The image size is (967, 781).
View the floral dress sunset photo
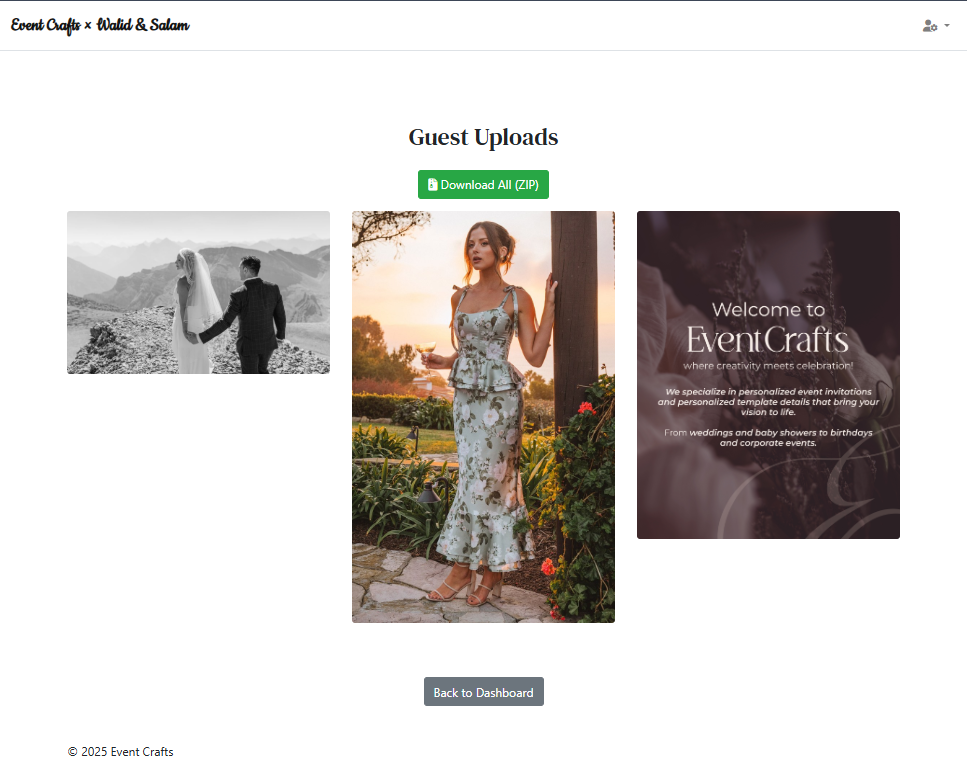(x=483, y=415)
